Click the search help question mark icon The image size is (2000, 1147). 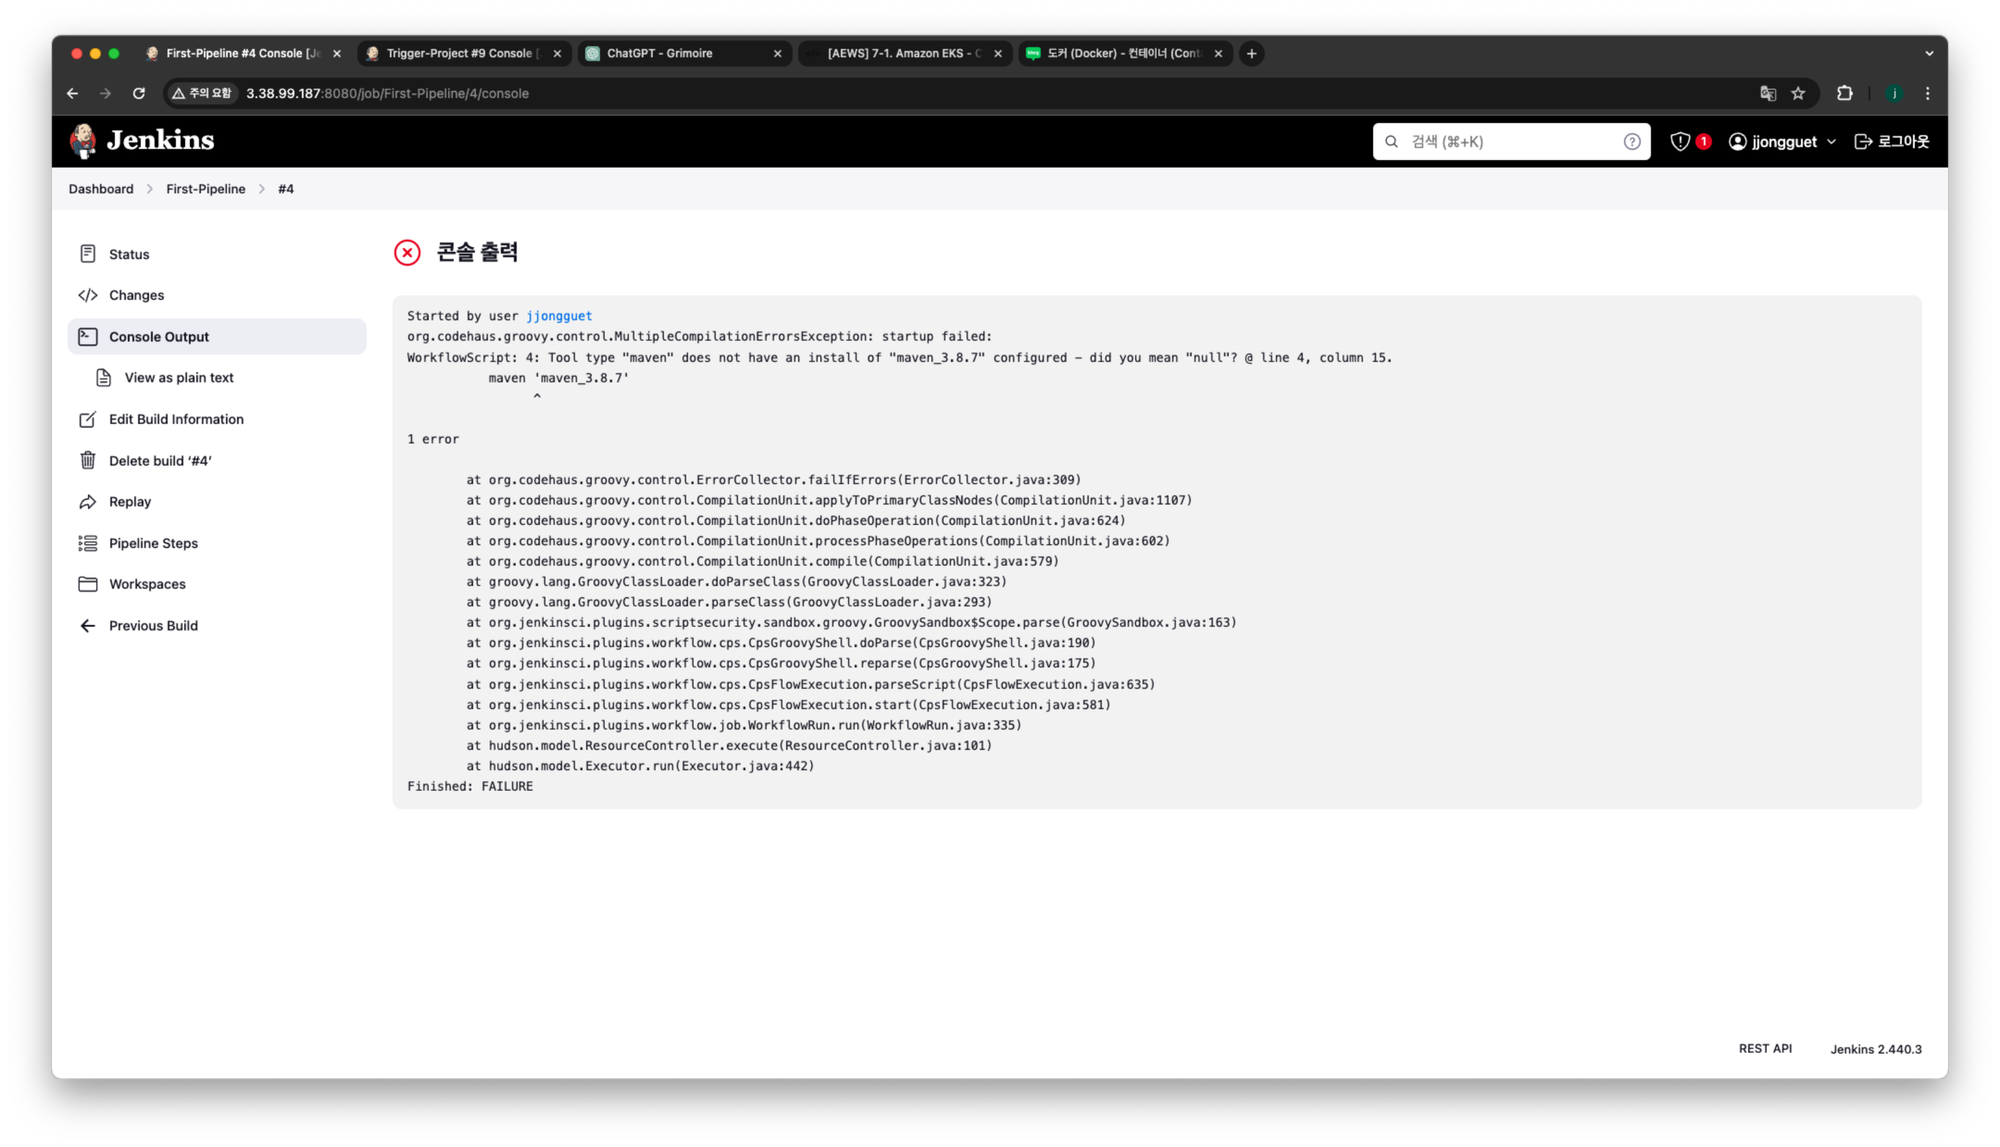point(1632,141)
